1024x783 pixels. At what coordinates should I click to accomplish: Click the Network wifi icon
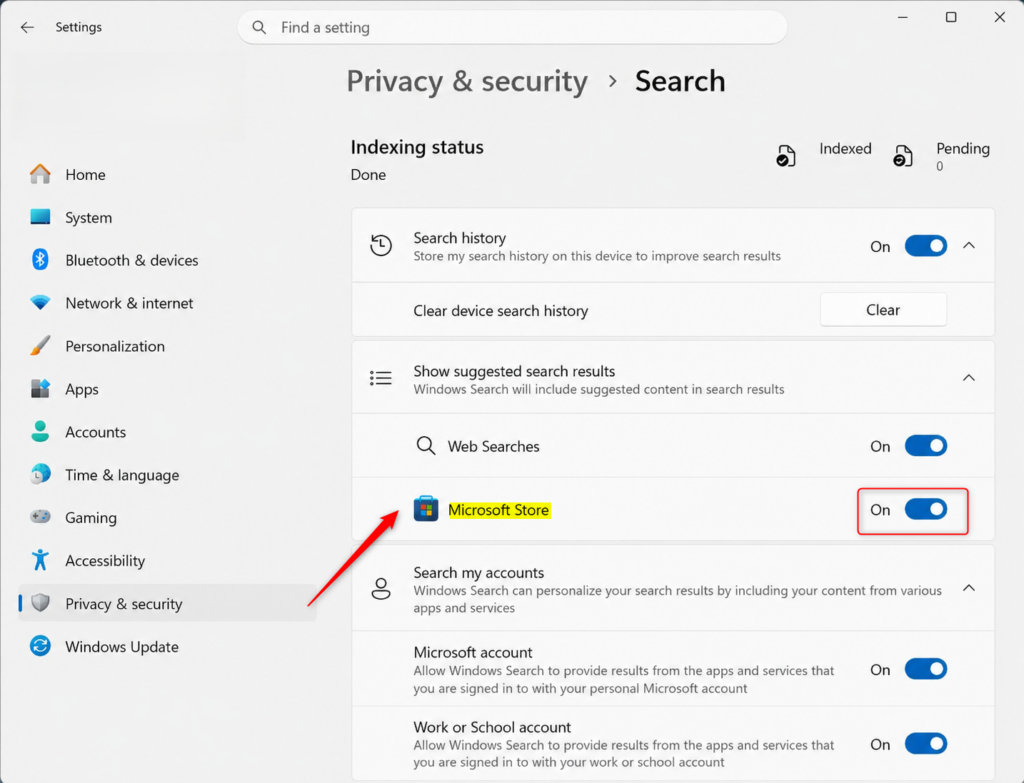[40, 303]
